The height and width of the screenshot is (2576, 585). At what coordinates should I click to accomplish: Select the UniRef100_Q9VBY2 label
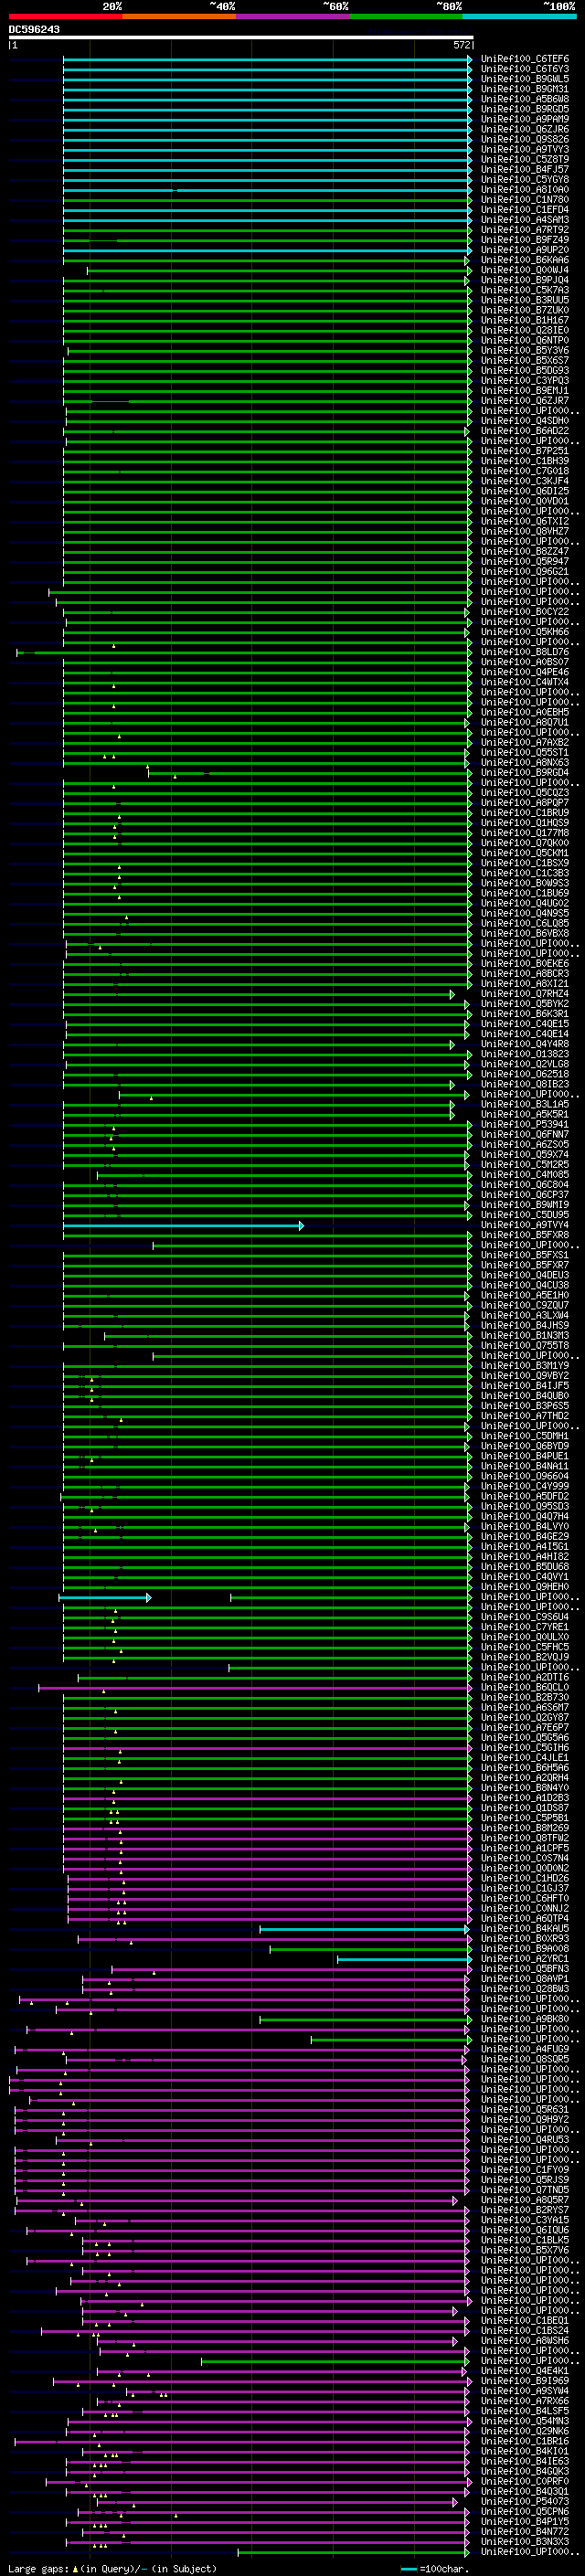[524, 1376]
